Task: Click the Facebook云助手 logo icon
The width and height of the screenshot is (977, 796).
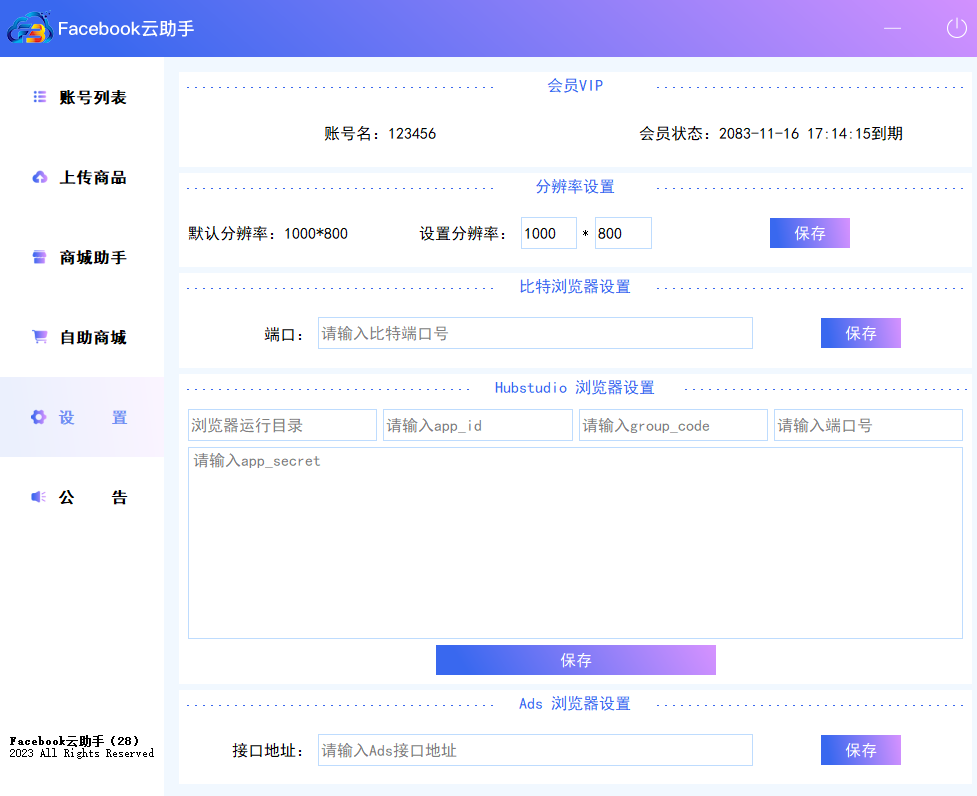Action: coord(29,29)
